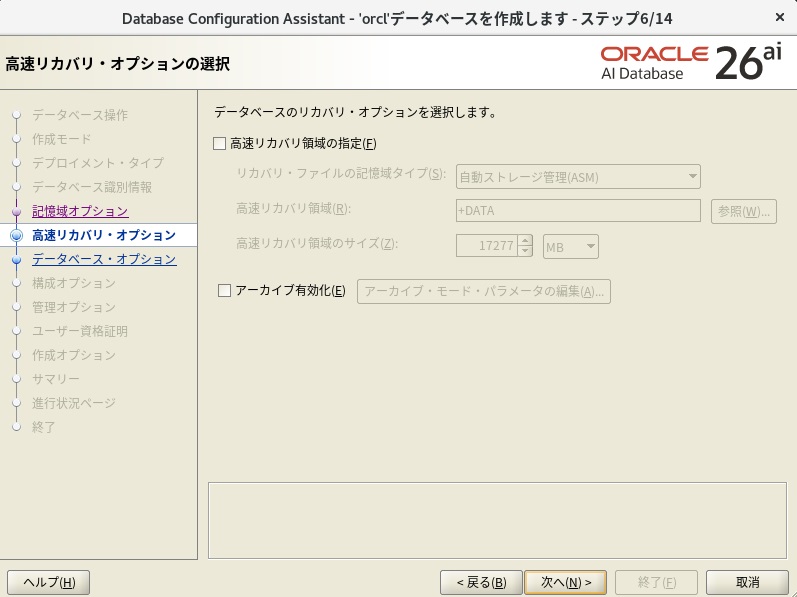Click the データベースのリカバリ・オプションを選択します text
The image size is (797, 597).
coord(355,112)
